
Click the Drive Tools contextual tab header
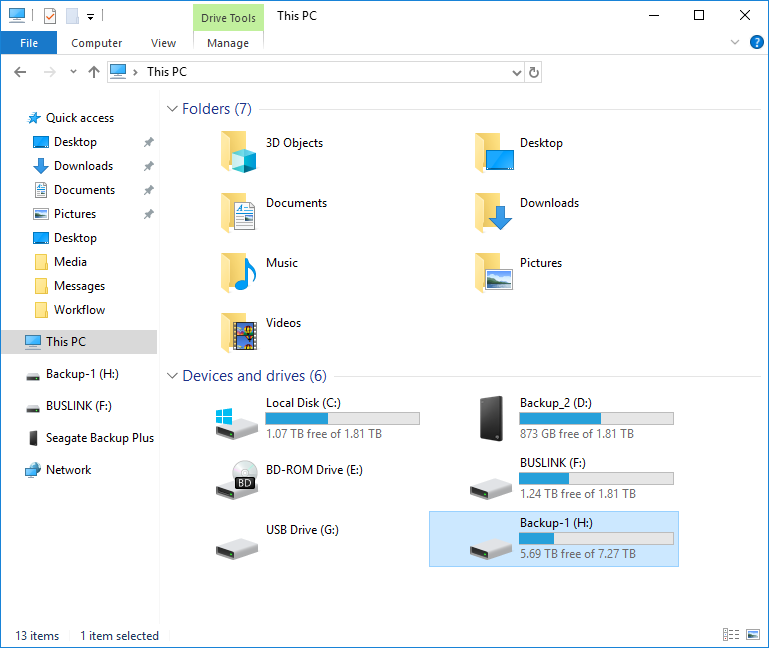229,18
